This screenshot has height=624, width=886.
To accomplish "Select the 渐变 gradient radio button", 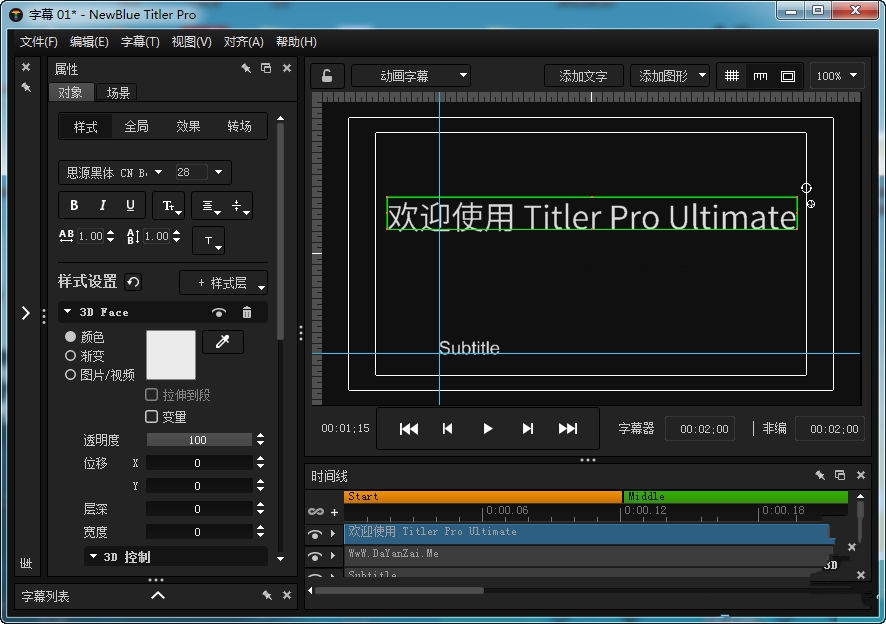I will click(70, 356).
